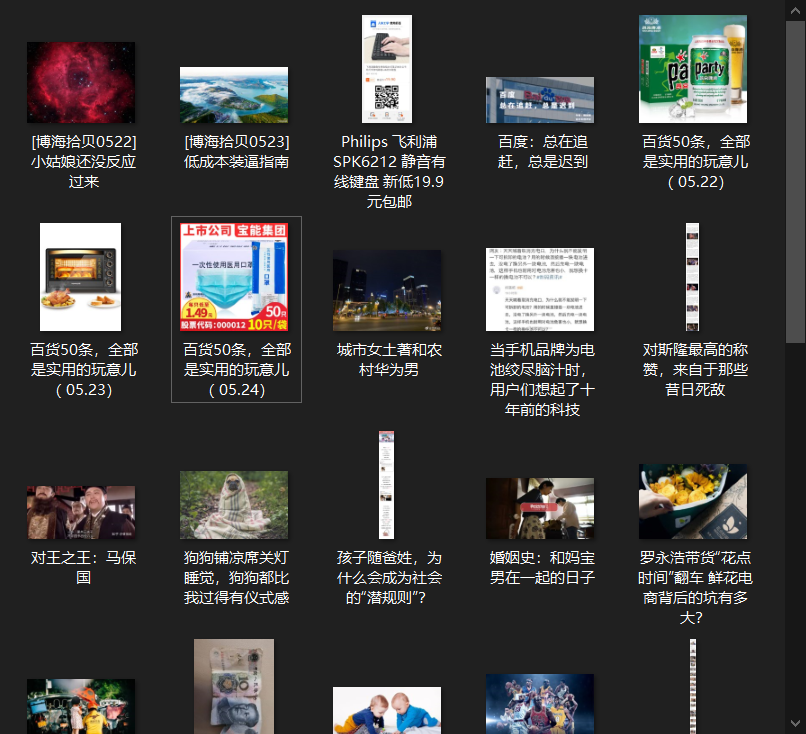
Task: Click the crawling babies photo at the bottom
Action: [x=386, y=710]
